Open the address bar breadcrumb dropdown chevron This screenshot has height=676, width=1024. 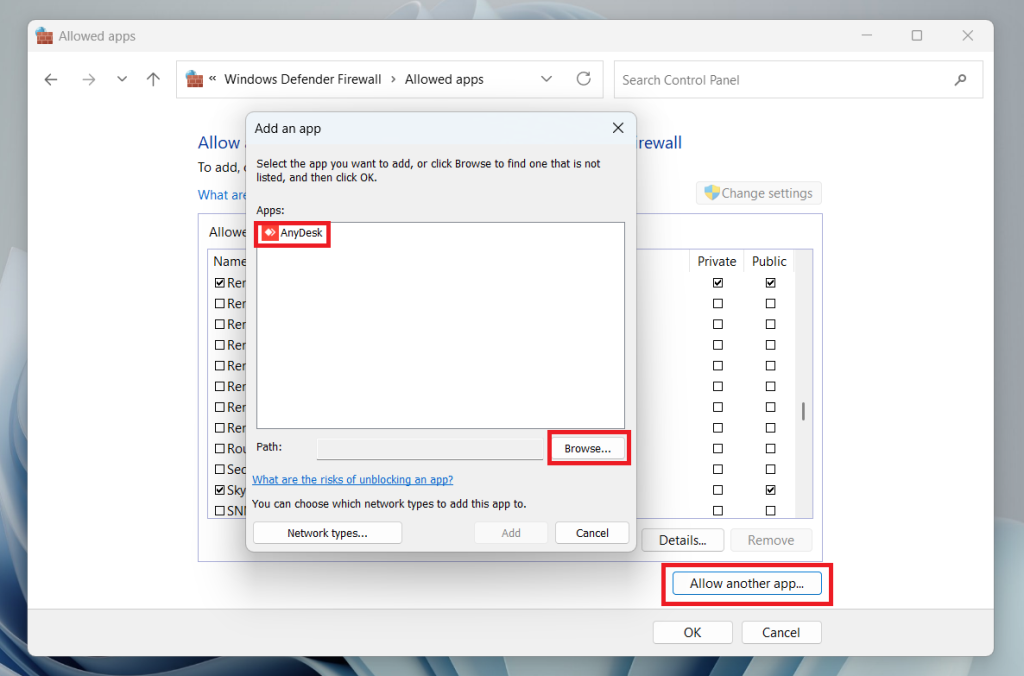pyautogui.click(x=546, y=79)
